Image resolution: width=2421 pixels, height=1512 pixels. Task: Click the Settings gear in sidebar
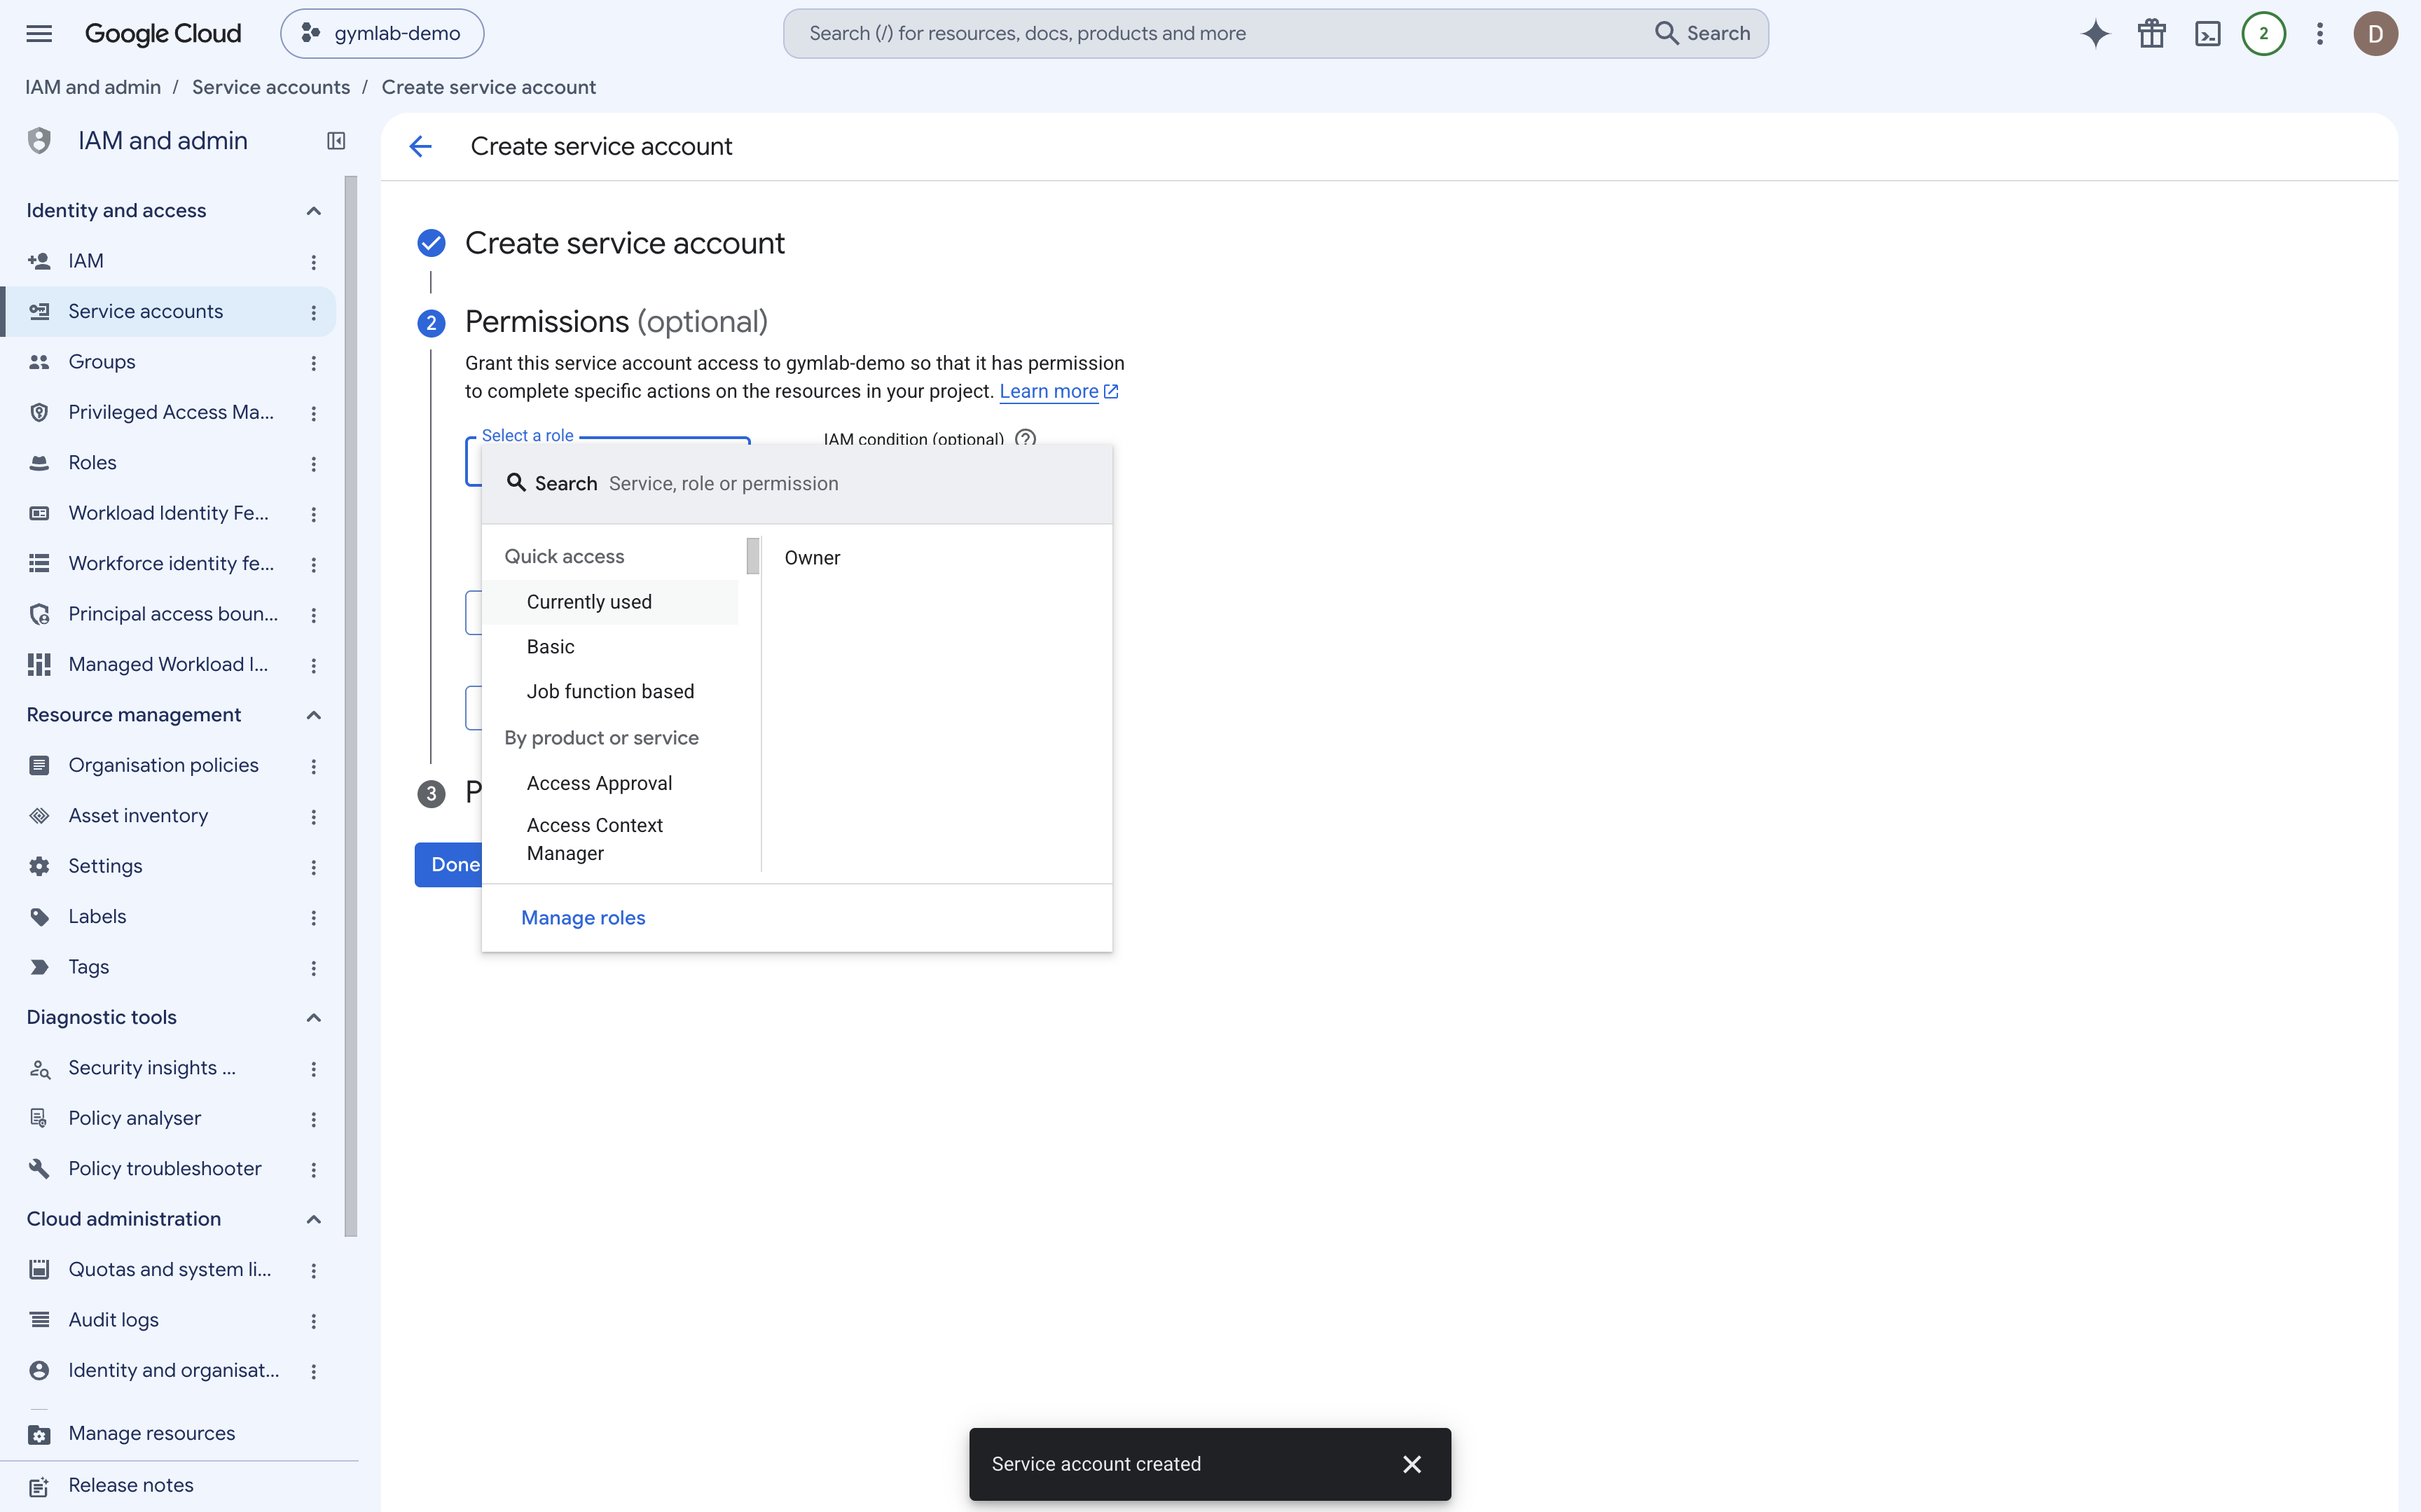pos(39,866)
